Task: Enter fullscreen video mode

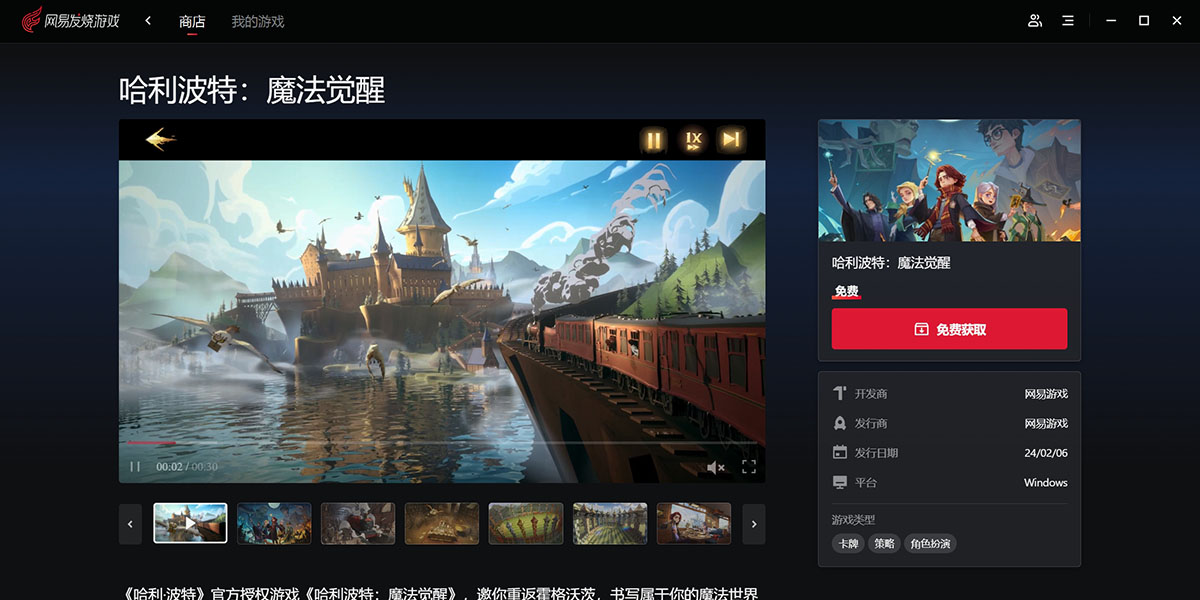Action: pyautogui.click(x=749, y=467)
